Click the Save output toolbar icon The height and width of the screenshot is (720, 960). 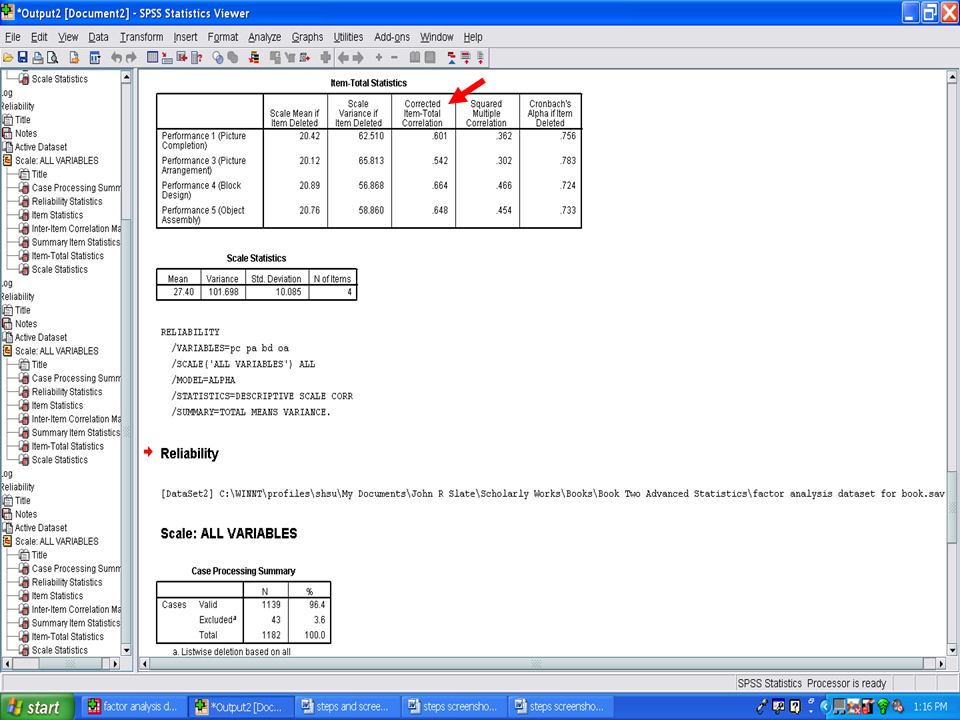tap(23, 58)
